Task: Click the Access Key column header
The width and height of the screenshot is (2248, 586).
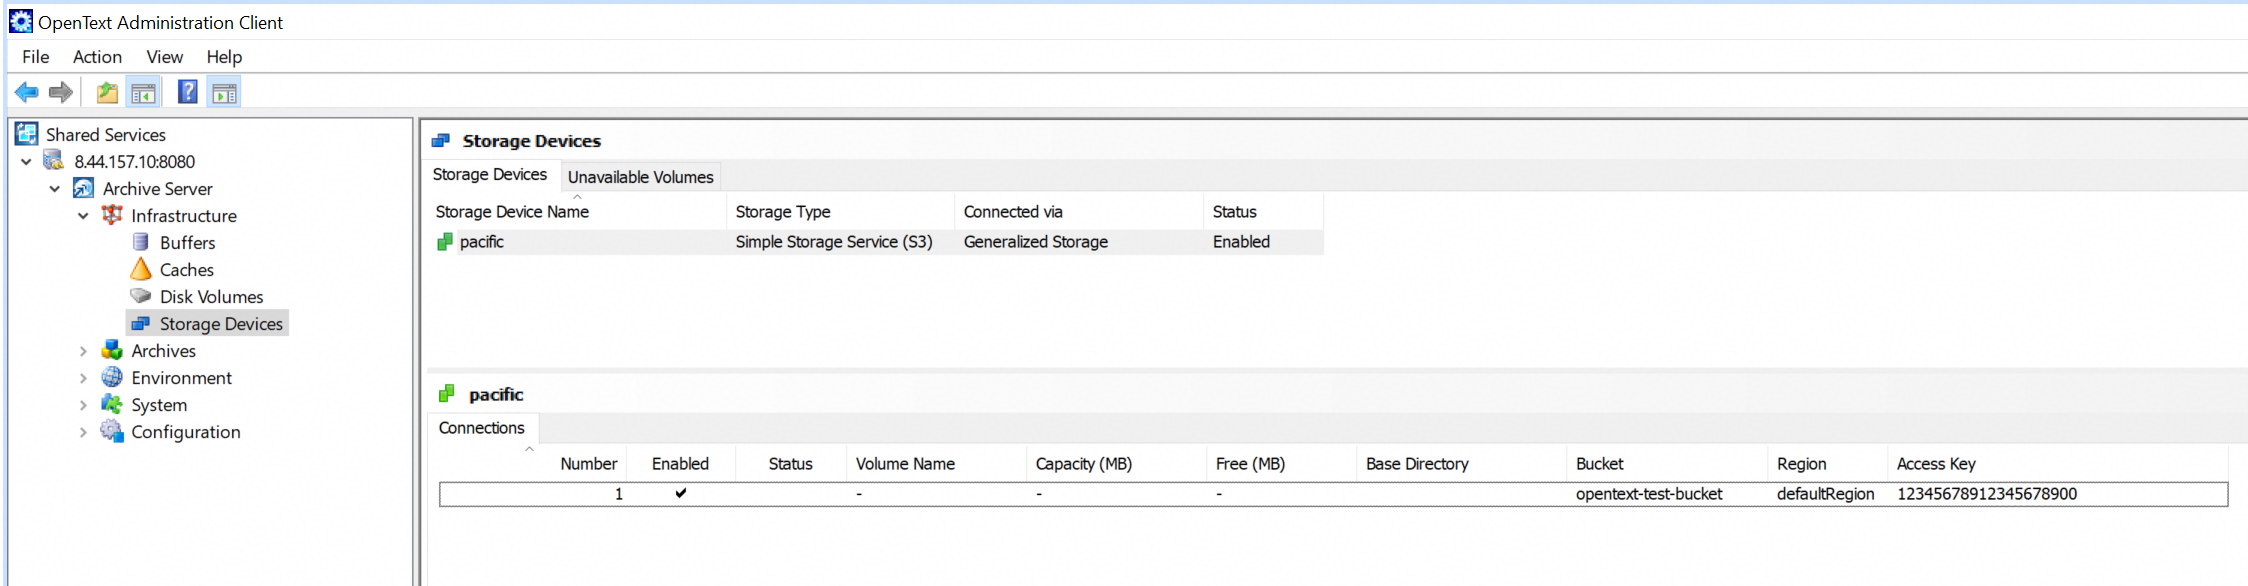Action: [x=2057, y=463]
